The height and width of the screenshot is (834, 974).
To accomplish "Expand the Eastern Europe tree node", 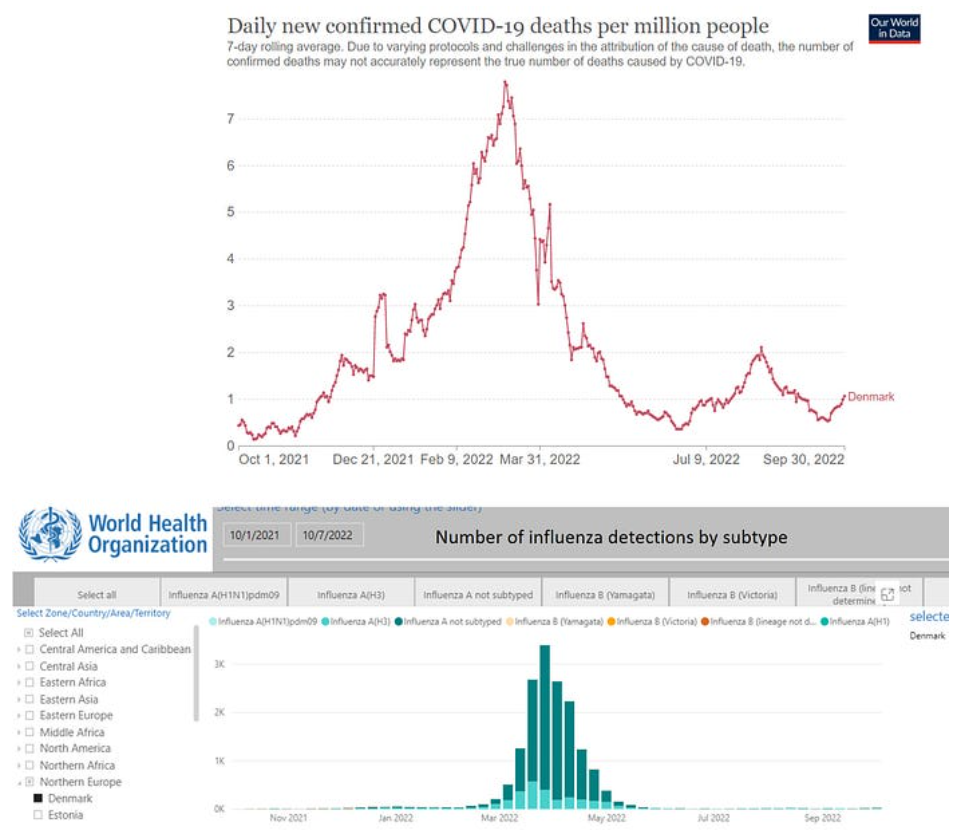I will 19,716.
